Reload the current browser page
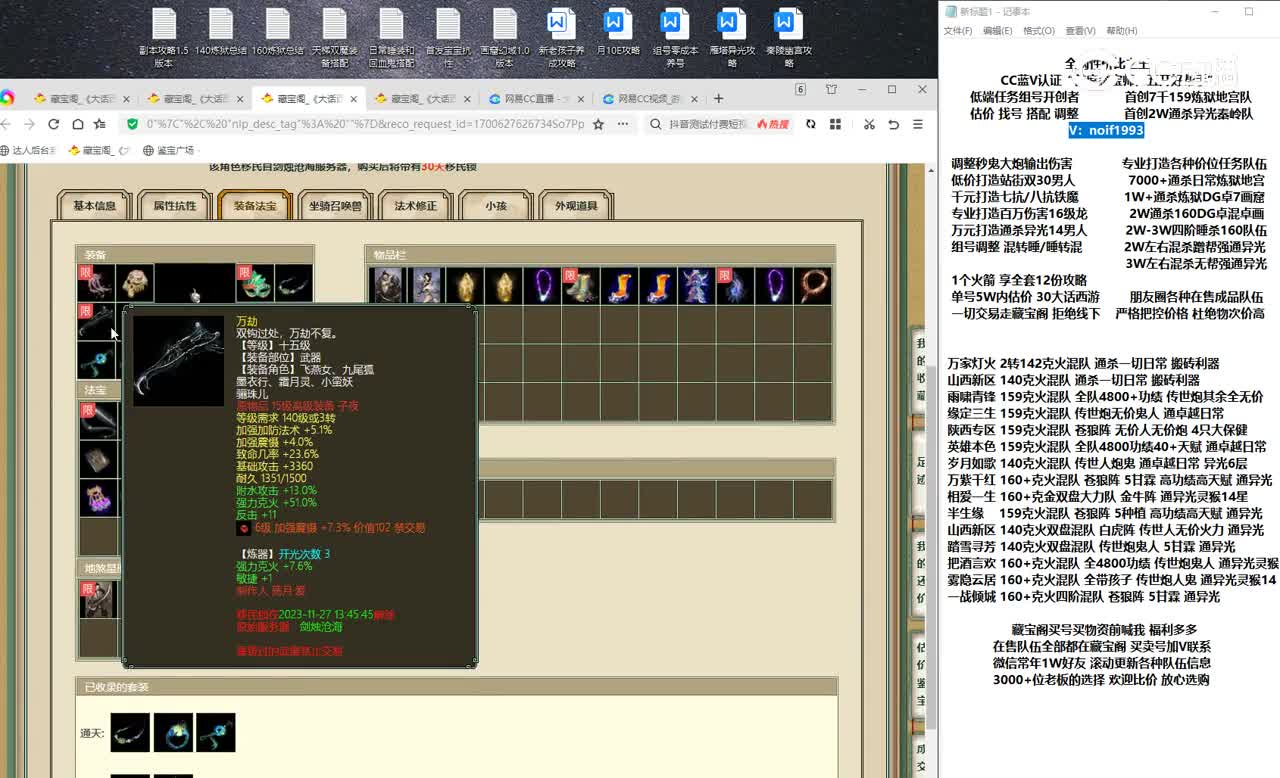1280x778 pixels. (53, 124)
